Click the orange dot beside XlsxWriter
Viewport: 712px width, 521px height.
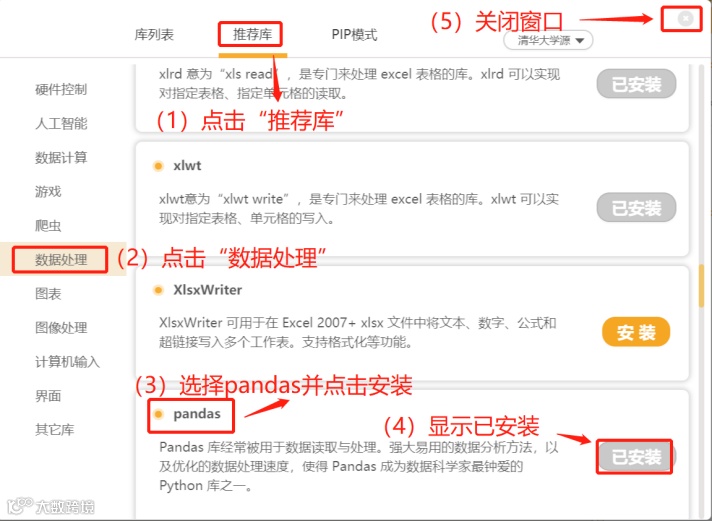pos(158,290)
